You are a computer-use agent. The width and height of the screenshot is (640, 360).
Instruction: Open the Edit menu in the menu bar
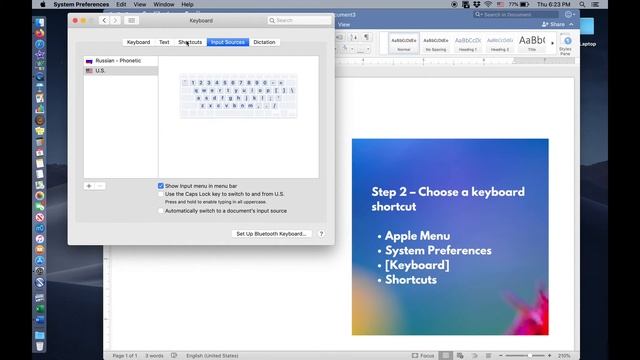121,4
